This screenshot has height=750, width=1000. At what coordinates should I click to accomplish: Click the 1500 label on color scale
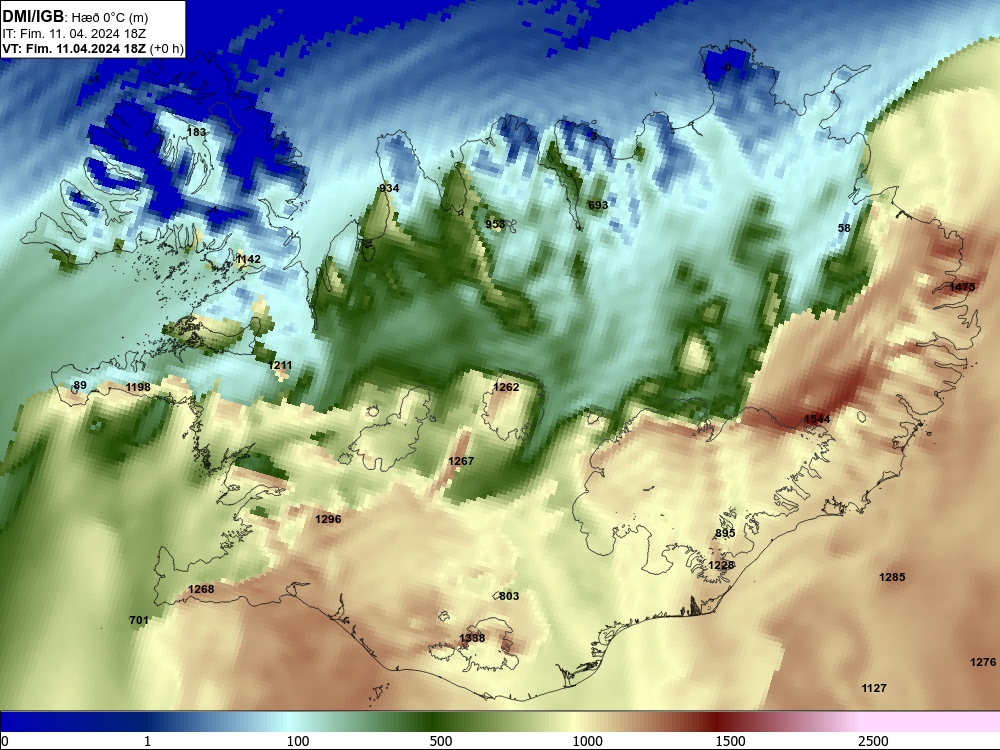coord(730,741)
